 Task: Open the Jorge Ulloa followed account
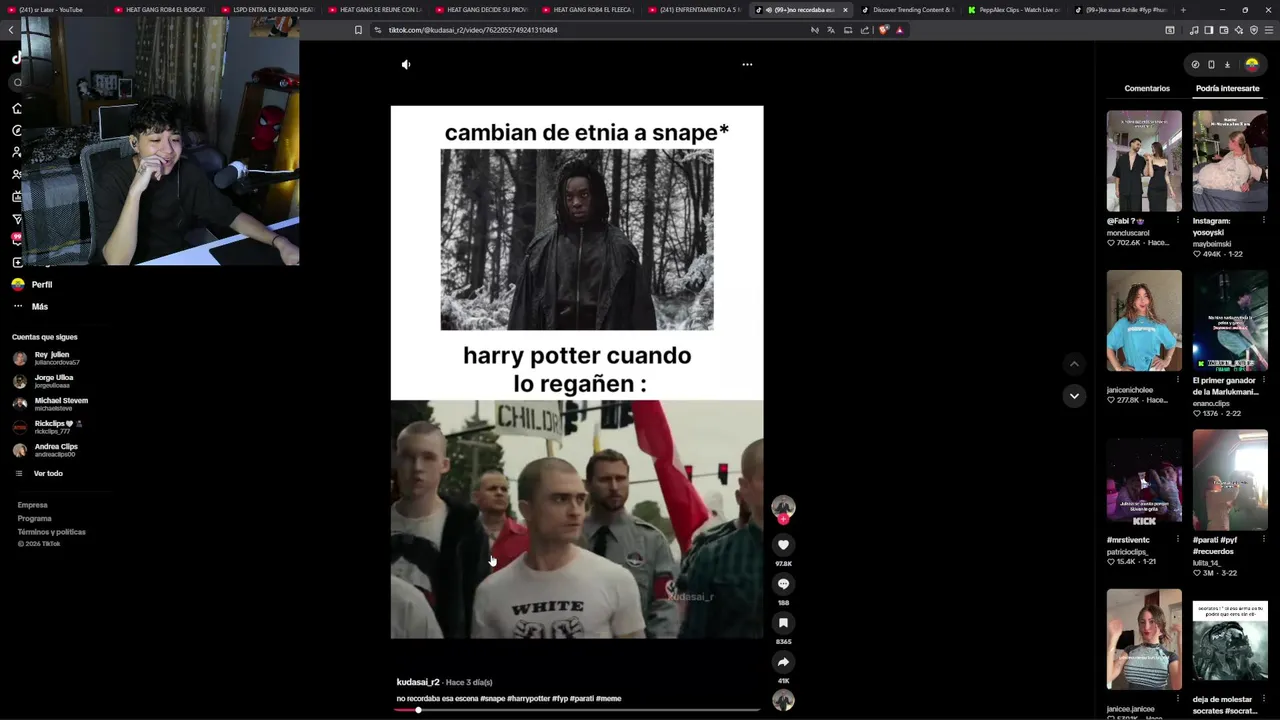(x=43, y=381)
